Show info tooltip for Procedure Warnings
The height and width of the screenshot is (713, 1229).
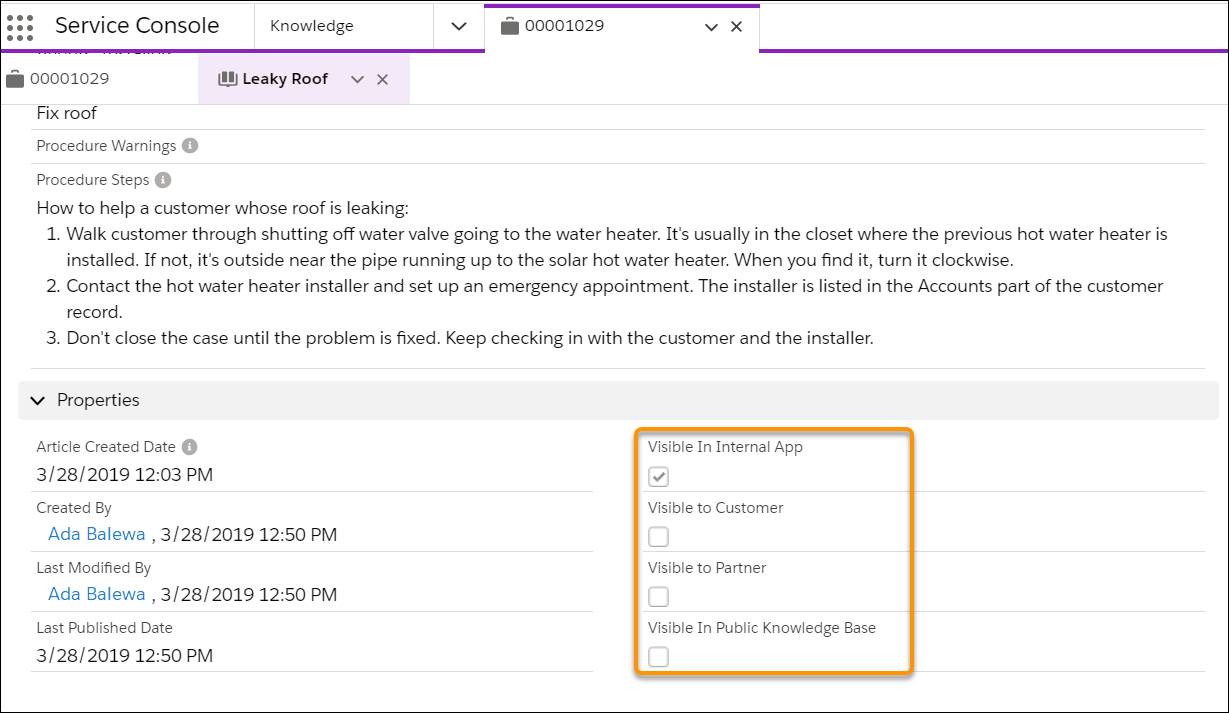click(190, 145)
